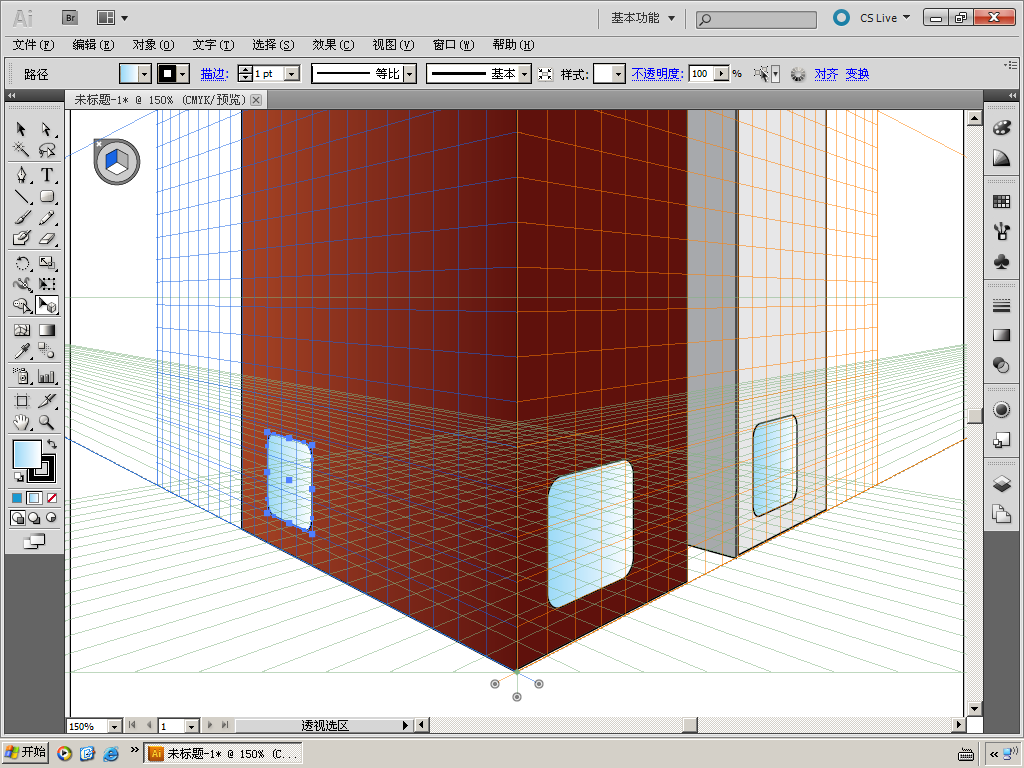Open the 效果 menu
The image size is (1024, 768).
pos(333,45)
